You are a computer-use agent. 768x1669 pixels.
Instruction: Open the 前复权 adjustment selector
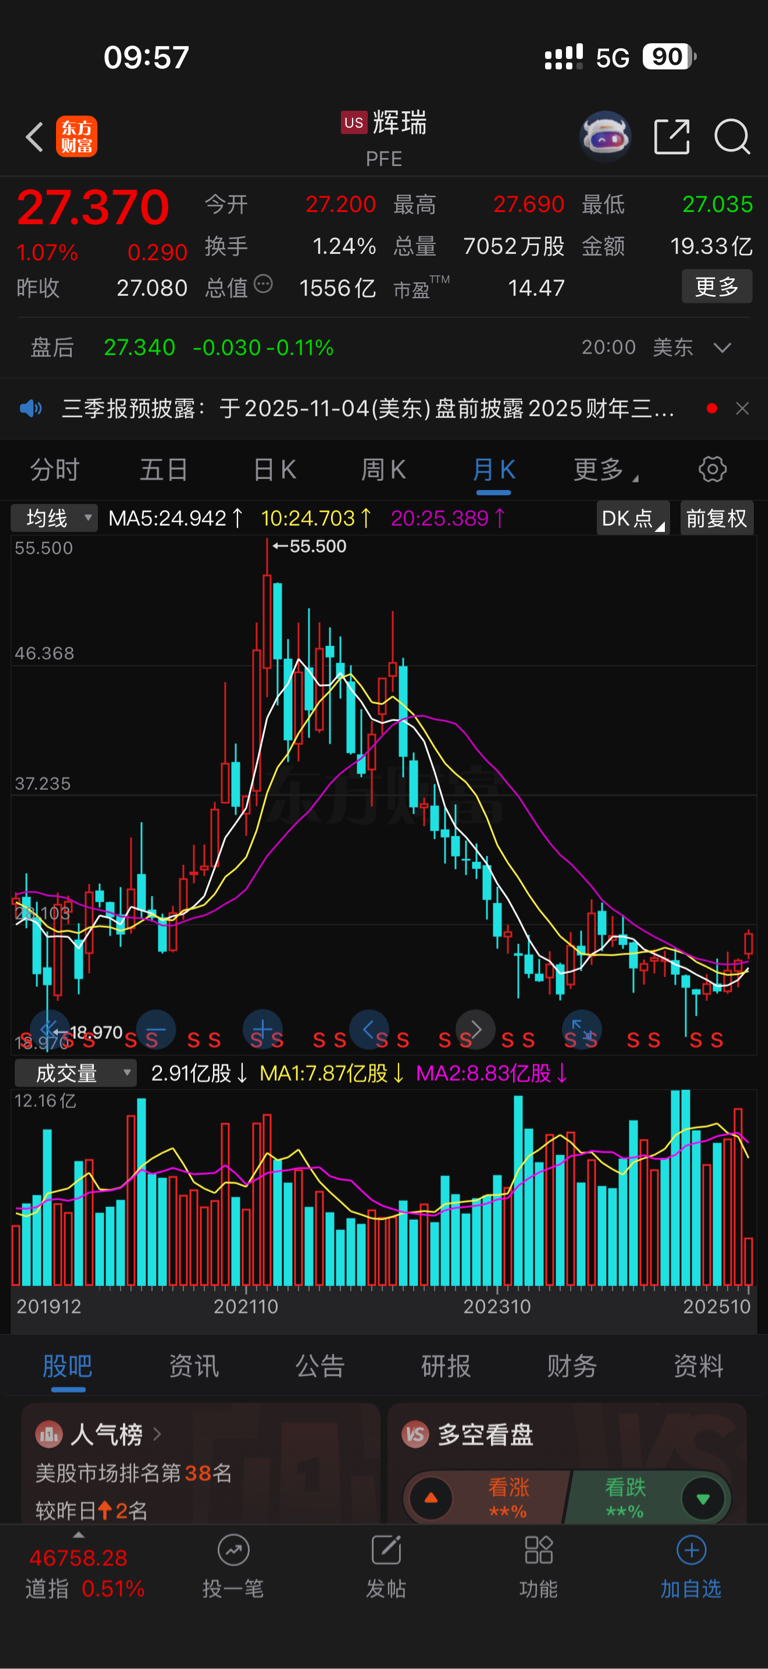point(717,518)
